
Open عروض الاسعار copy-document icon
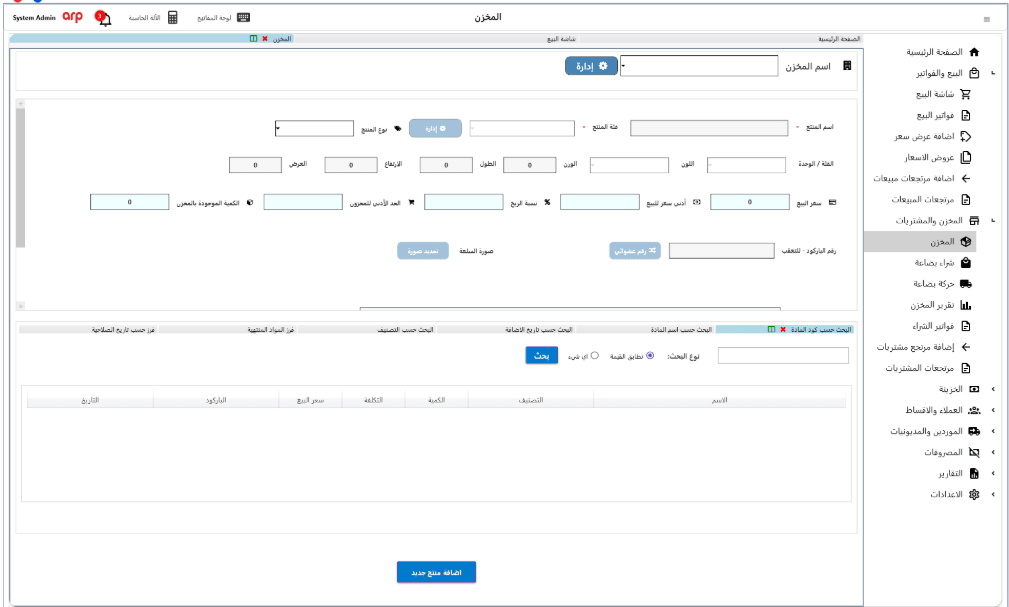click(x=965, y=158)
